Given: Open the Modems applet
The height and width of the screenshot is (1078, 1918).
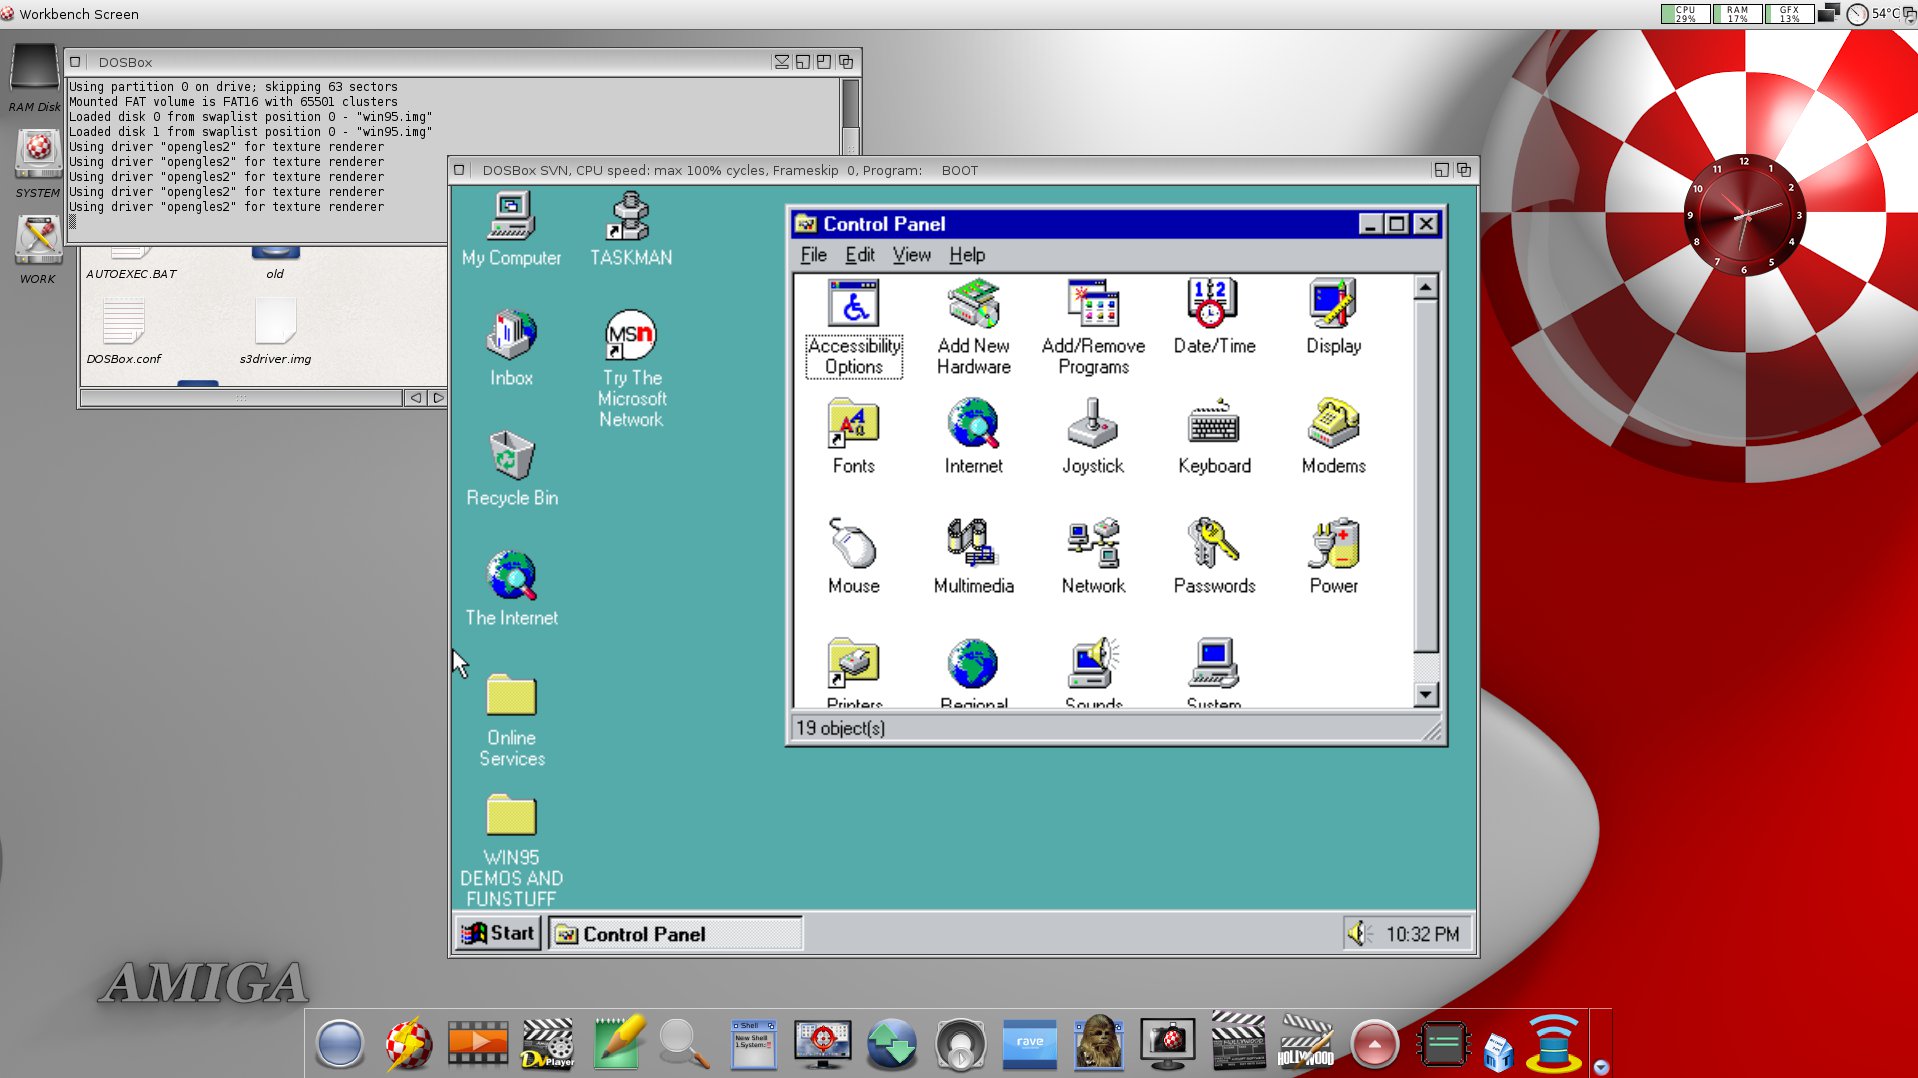Looking at the screenshot, I should [1333, 437].
